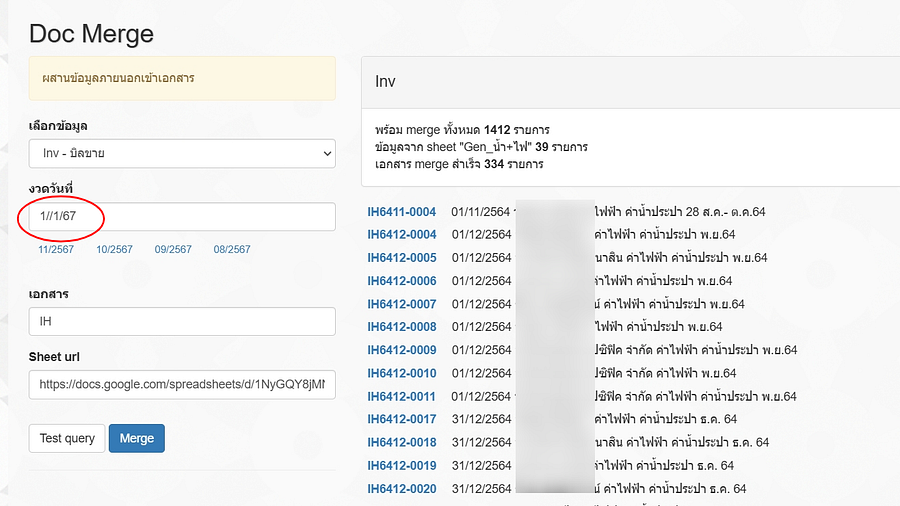The width and height of the screenshot is (900, 506).
Task: Click the Sheet url input field
Action: pos(182,384)
